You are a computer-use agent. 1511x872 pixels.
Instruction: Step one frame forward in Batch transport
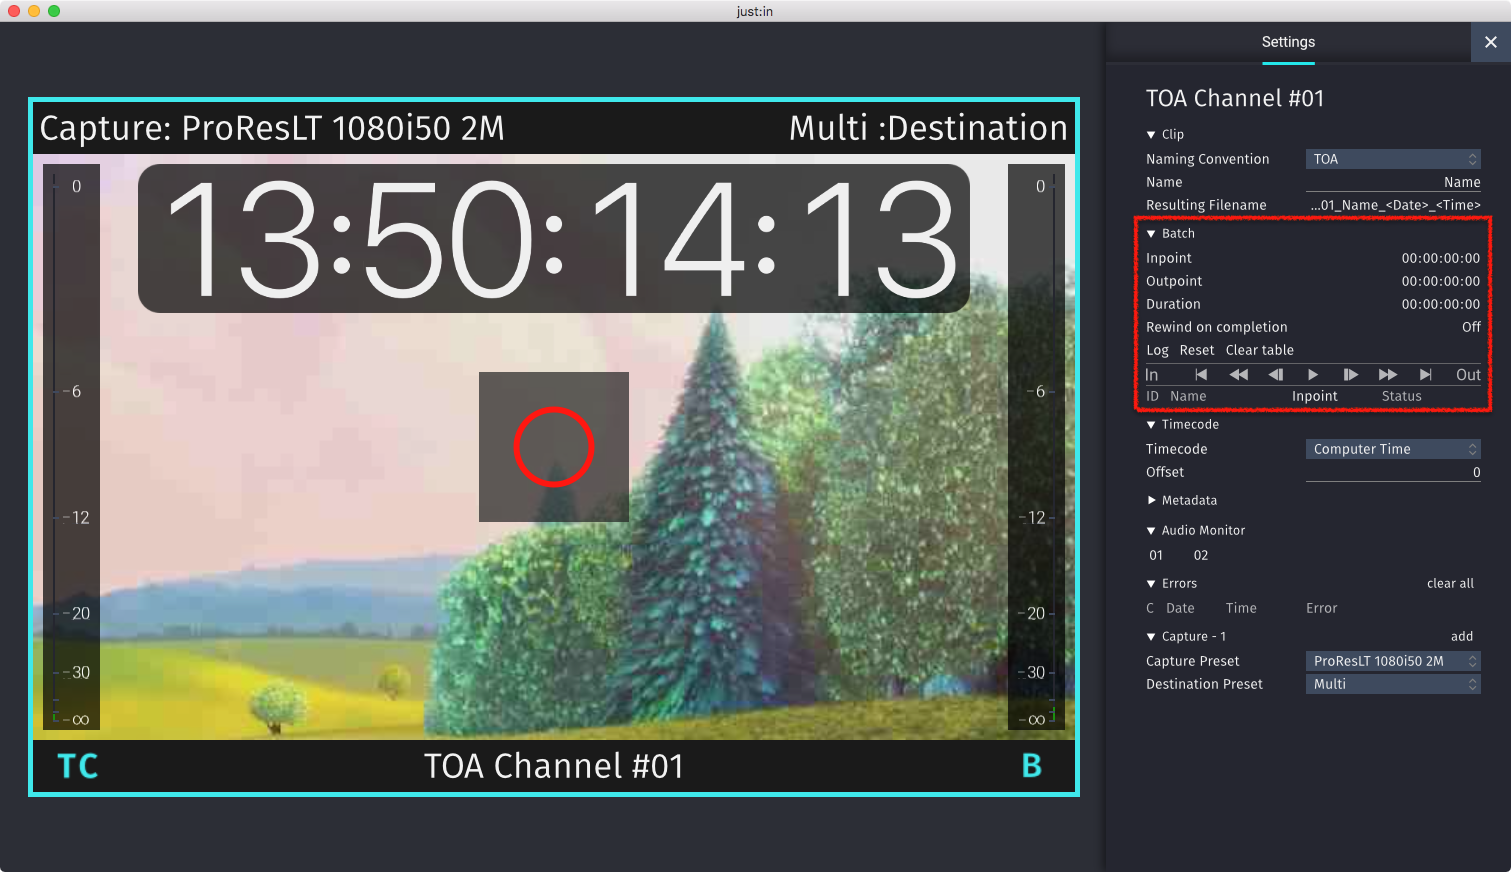tap(1350, 375)
